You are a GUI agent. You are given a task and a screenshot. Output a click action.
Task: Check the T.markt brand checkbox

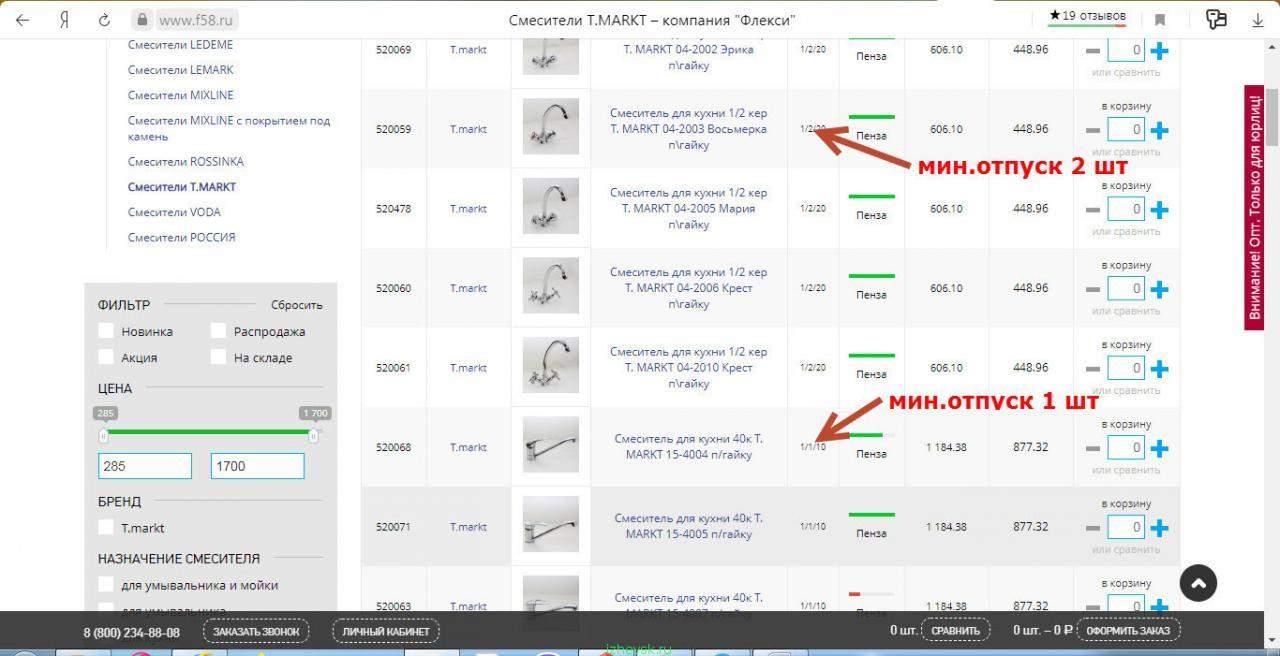(106, 527)
